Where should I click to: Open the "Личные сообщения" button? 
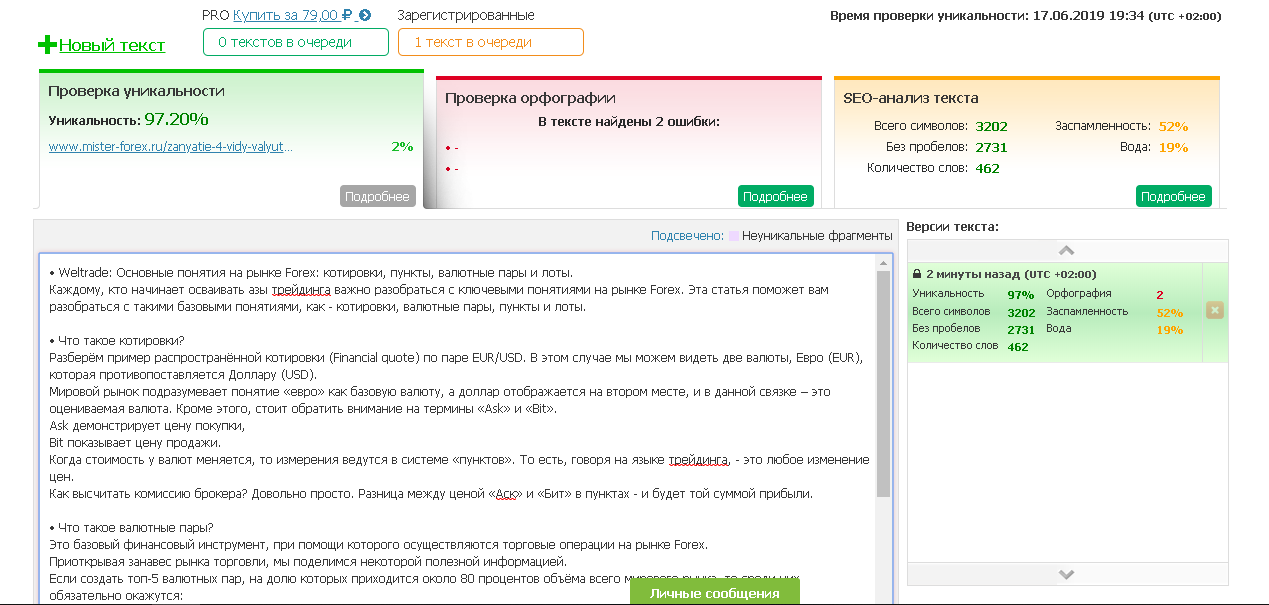[x=714, y=592]
